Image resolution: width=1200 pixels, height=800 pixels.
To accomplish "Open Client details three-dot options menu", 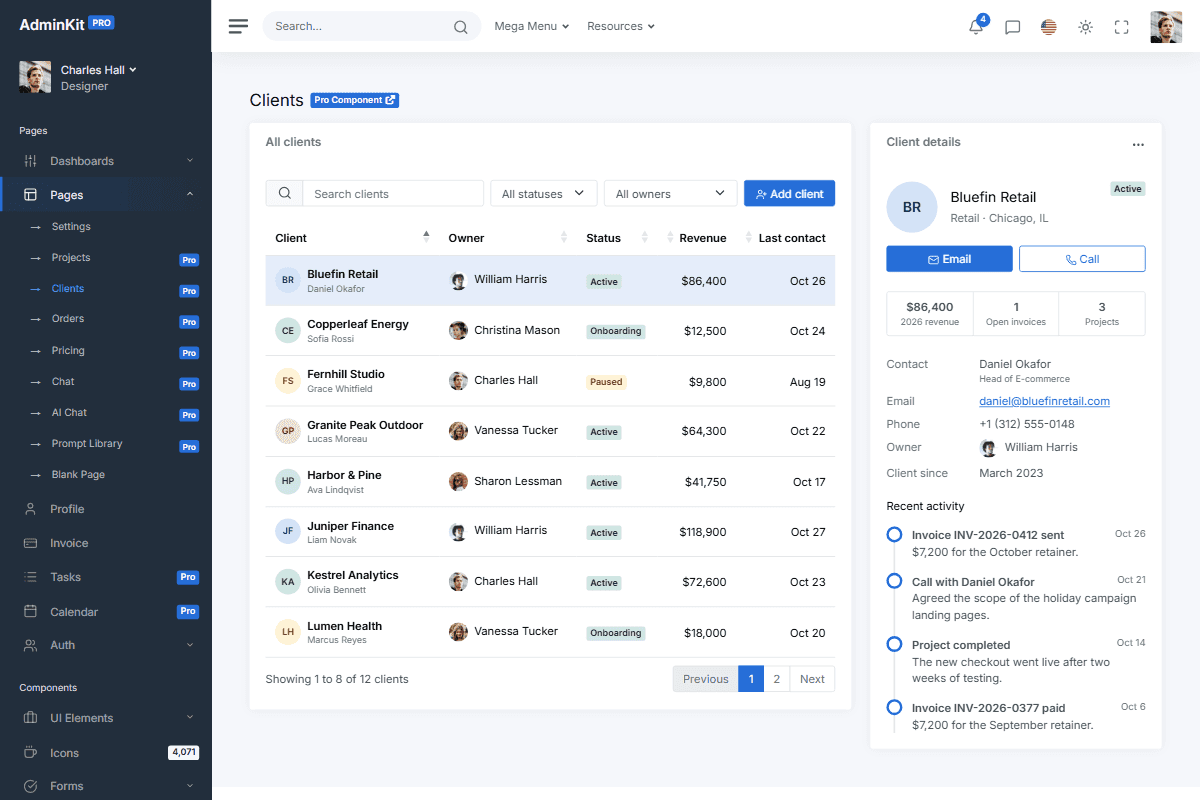I will click(1138, 144).
